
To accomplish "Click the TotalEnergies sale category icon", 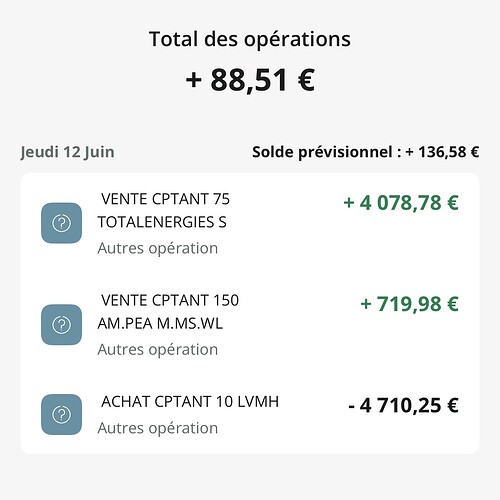I will click(x=61, y=223).
